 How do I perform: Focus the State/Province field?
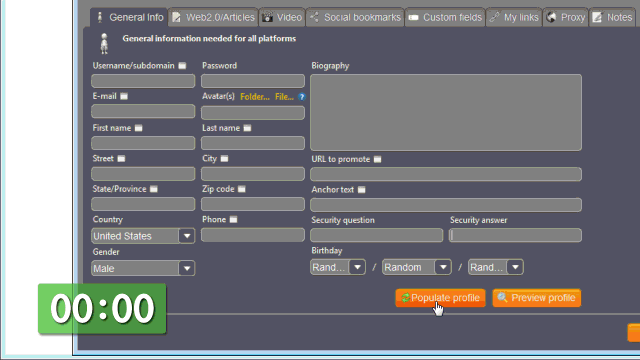coord(143,204)
